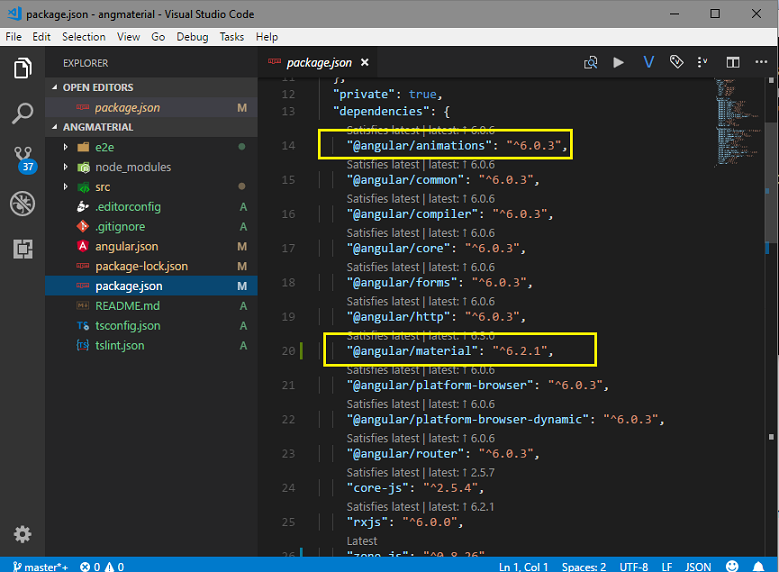Open the View menu
The image size is (779, 572).
129,37
